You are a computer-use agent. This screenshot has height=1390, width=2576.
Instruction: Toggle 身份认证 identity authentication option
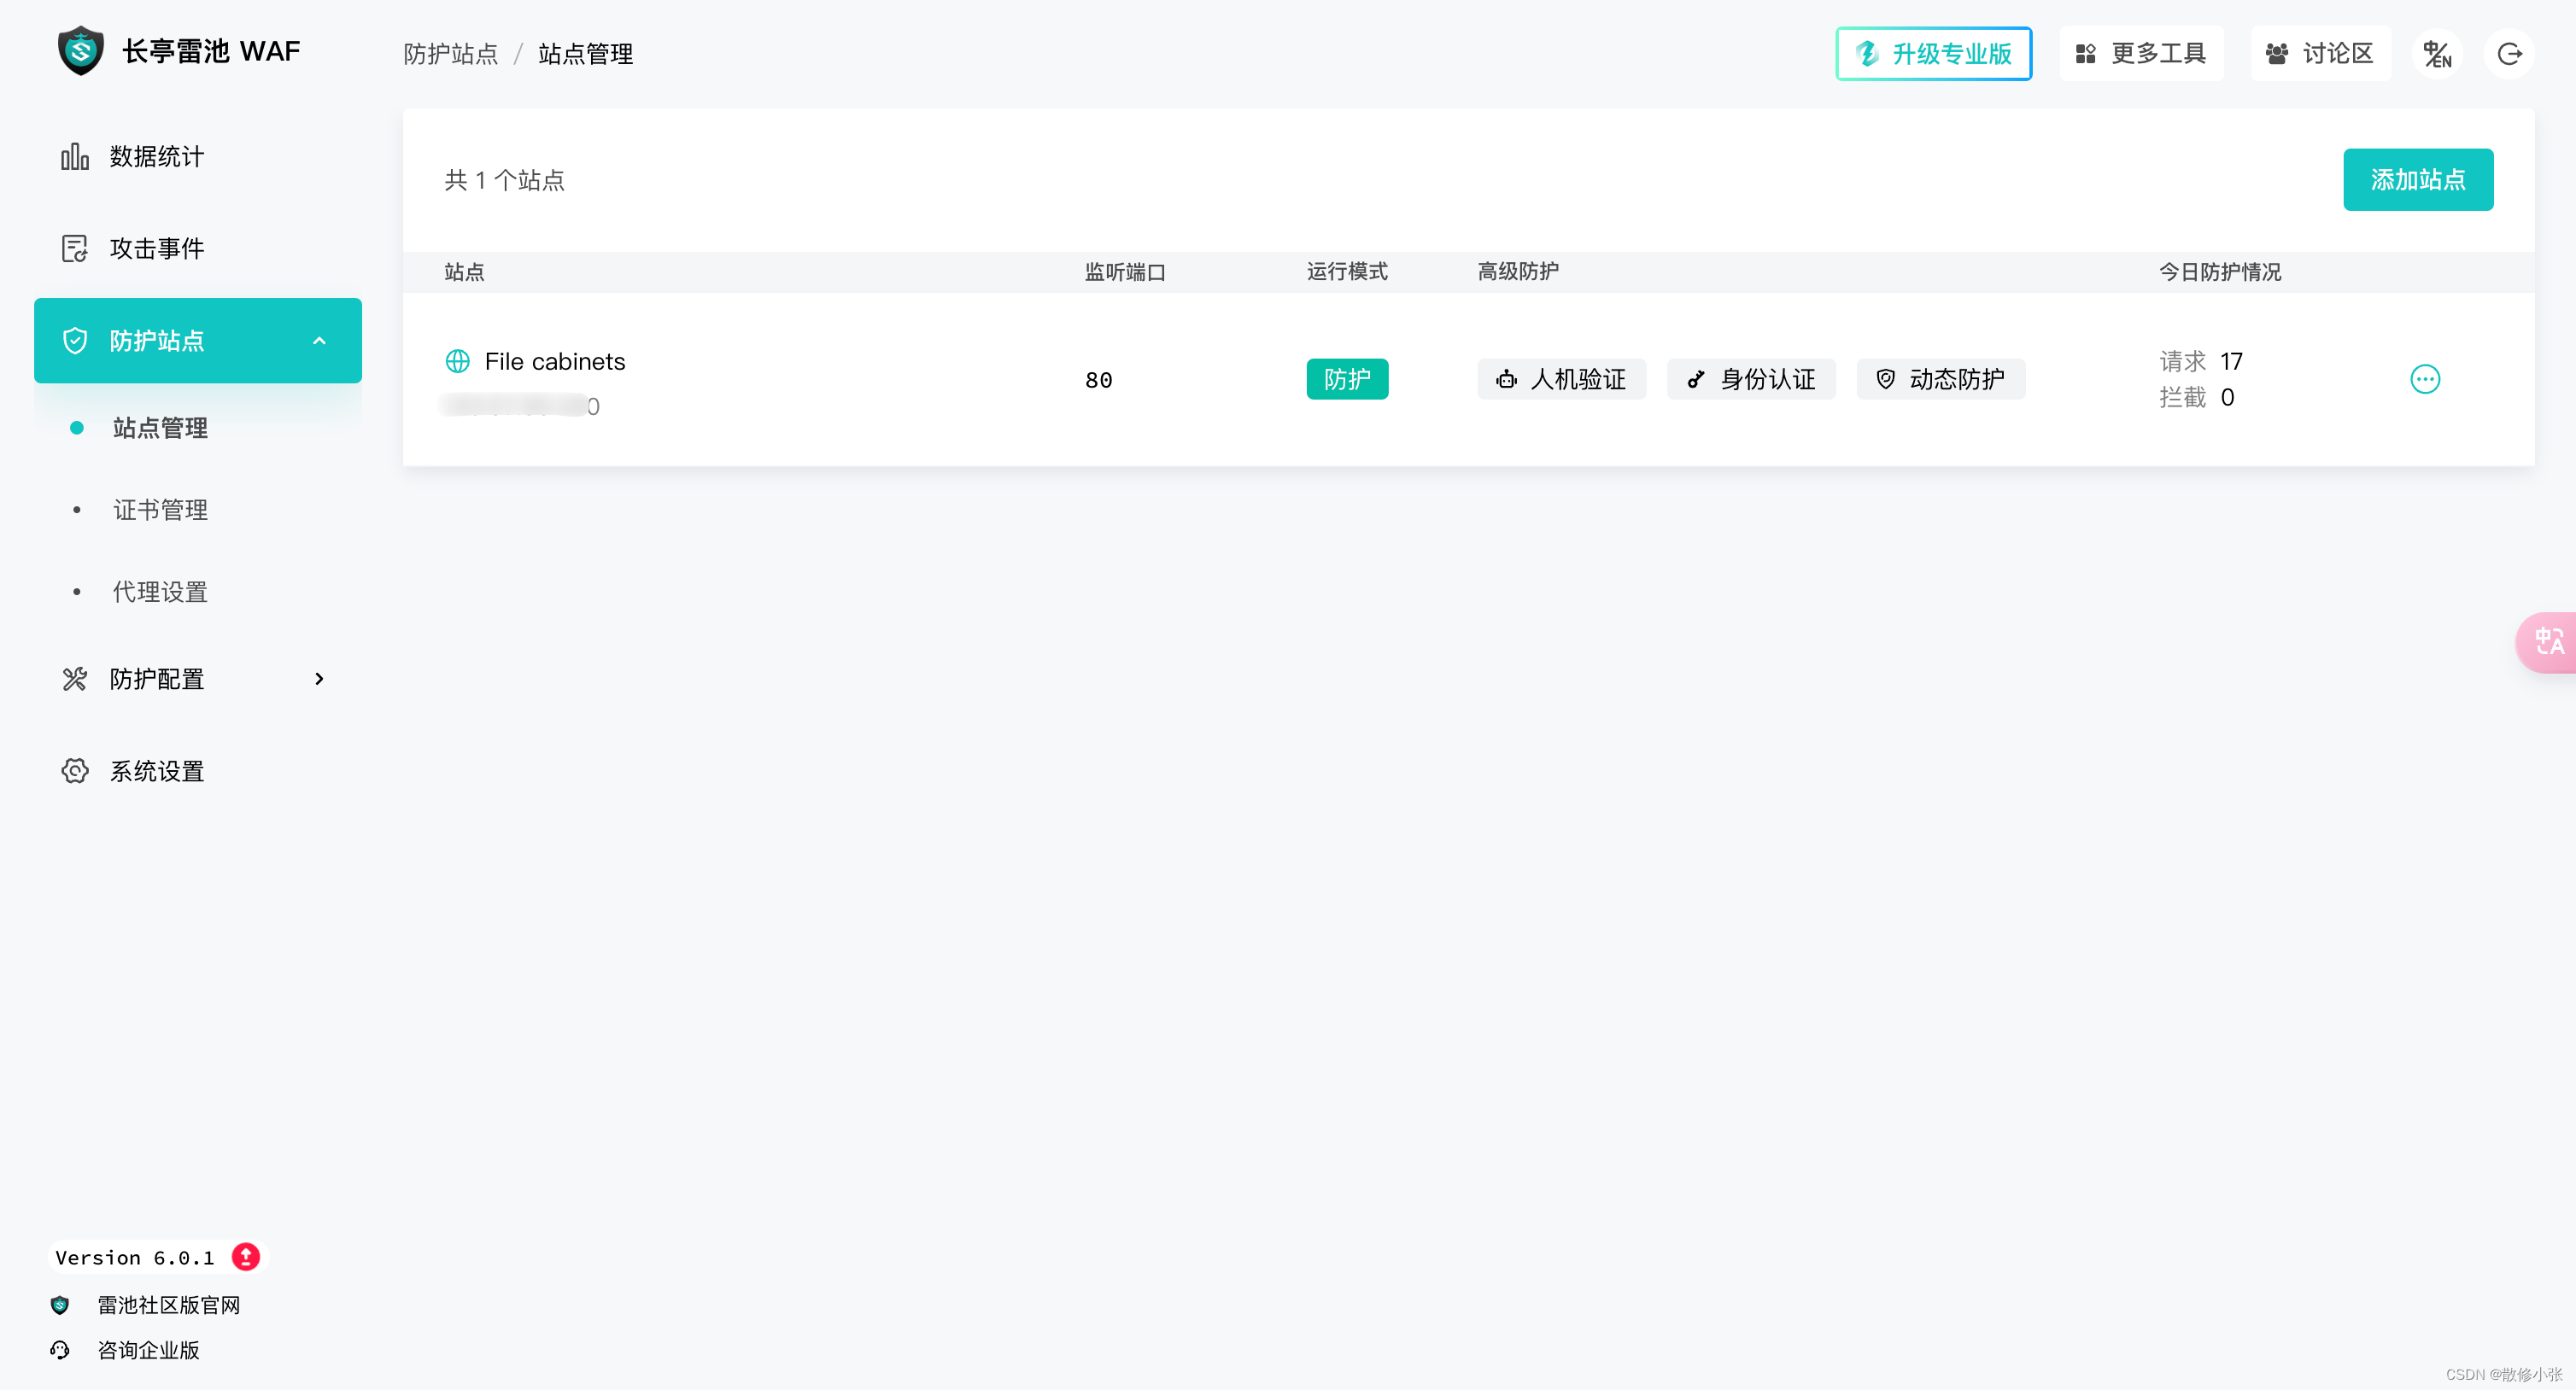click(1750, 379)
